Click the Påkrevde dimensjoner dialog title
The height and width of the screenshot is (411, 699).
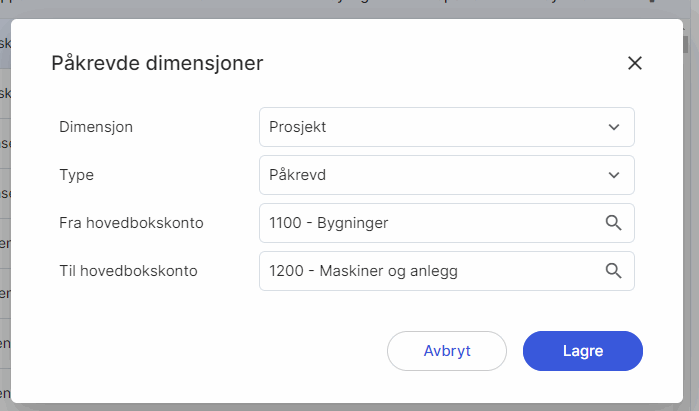[x=157, y=64]
